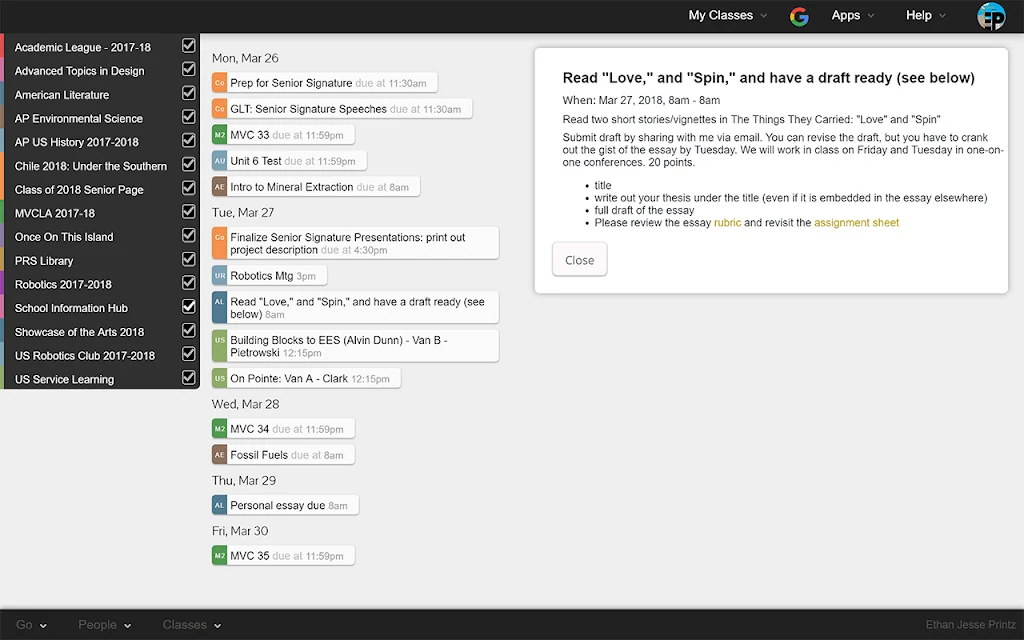
Task: Open the assignment sheet link
Action: pos(856,223)
